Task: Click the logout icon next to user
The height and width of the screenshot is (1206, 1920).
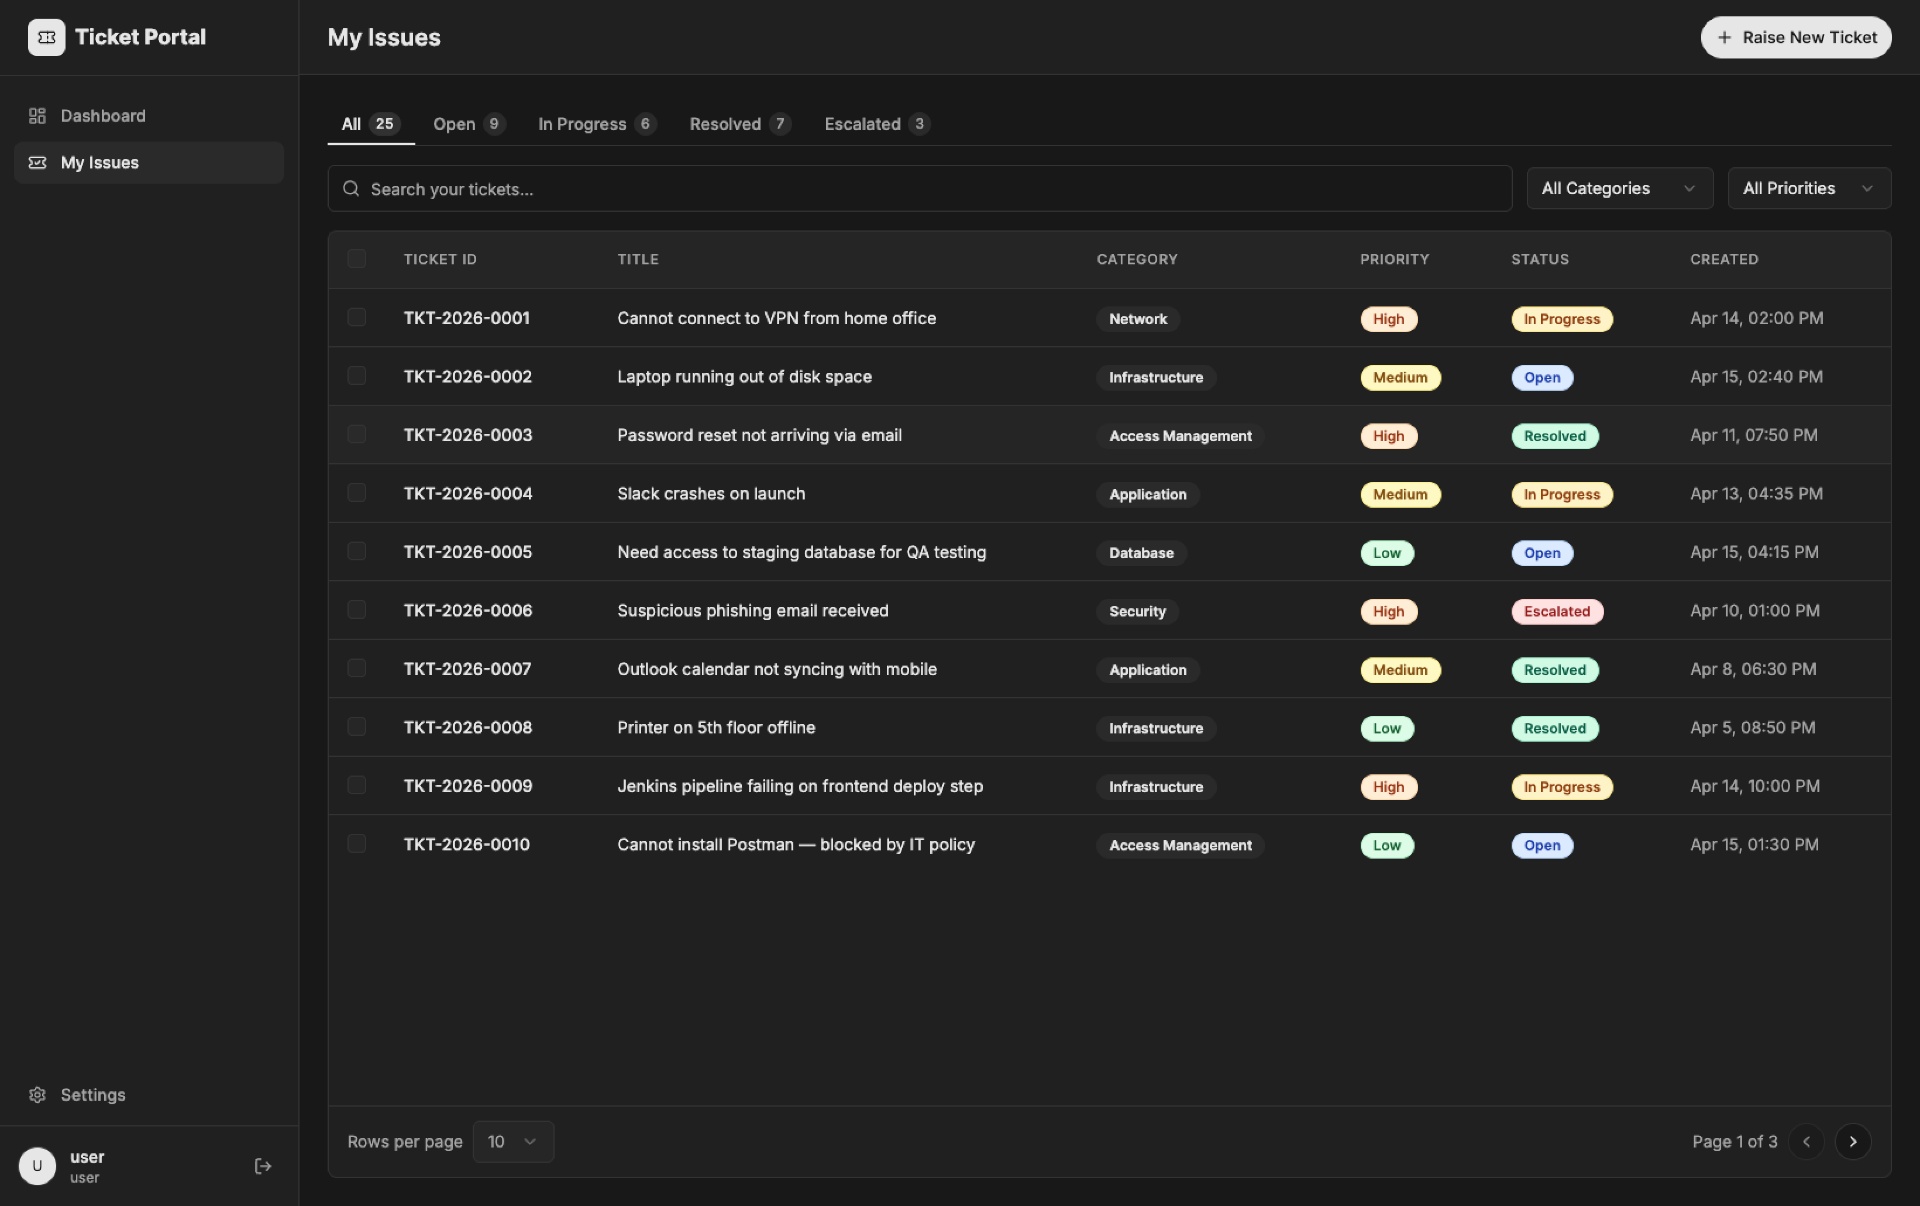Action: click(x=262, y=1166)
